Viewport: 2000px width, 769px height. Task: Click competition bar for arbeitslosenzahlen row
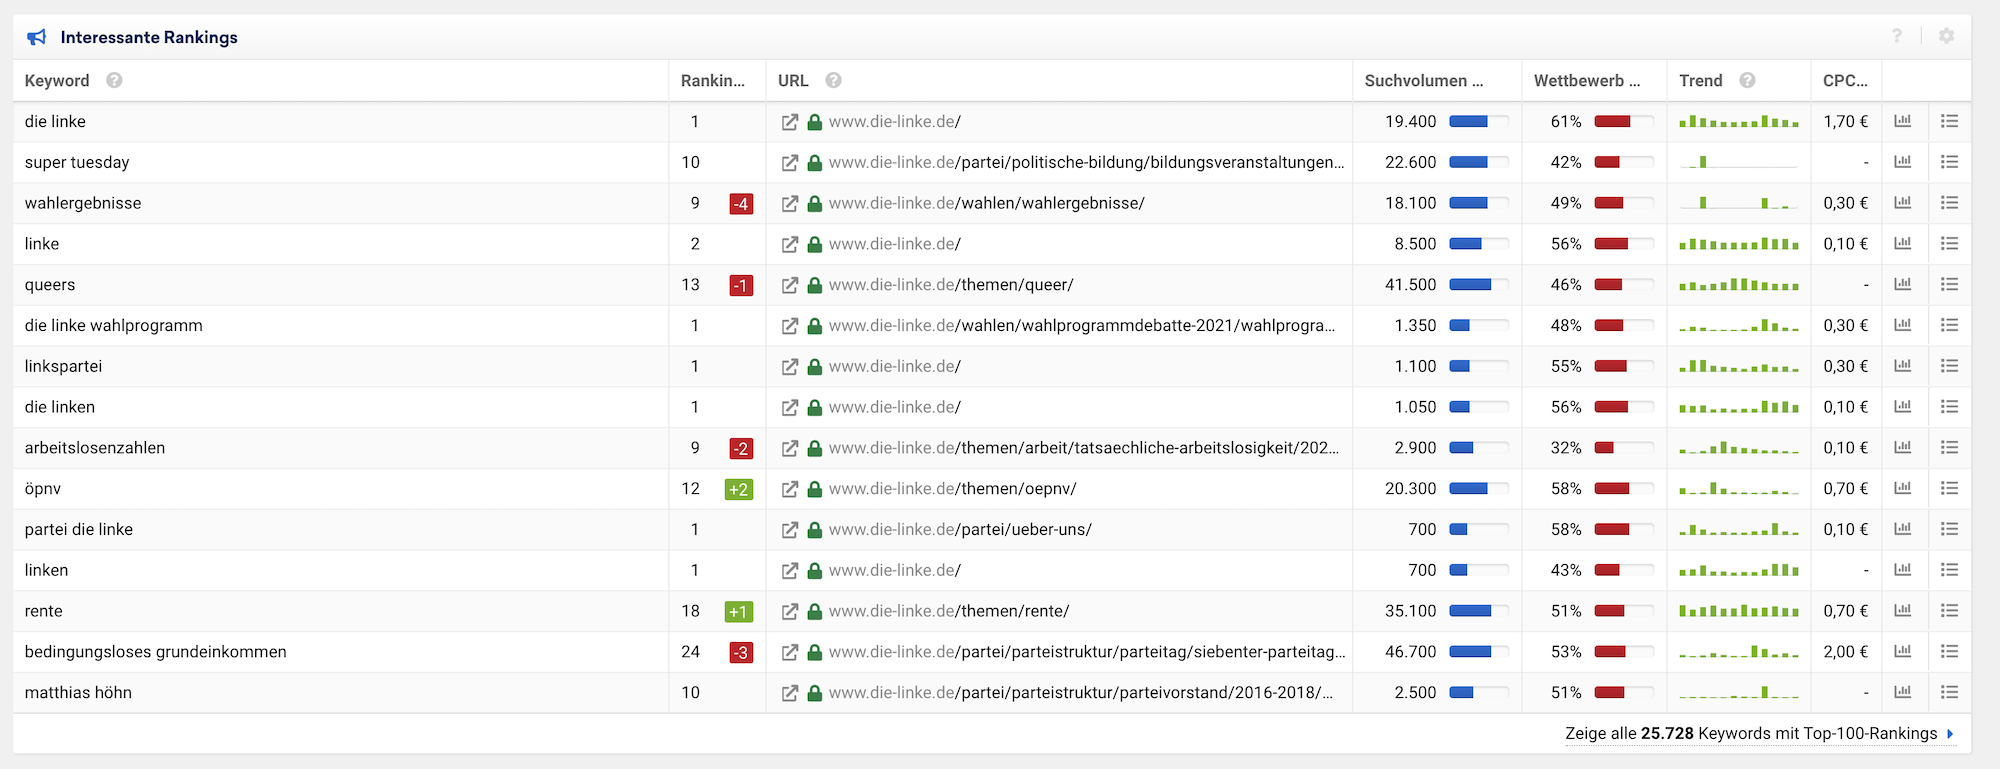pyautogui.click(x=1623, y=448)
